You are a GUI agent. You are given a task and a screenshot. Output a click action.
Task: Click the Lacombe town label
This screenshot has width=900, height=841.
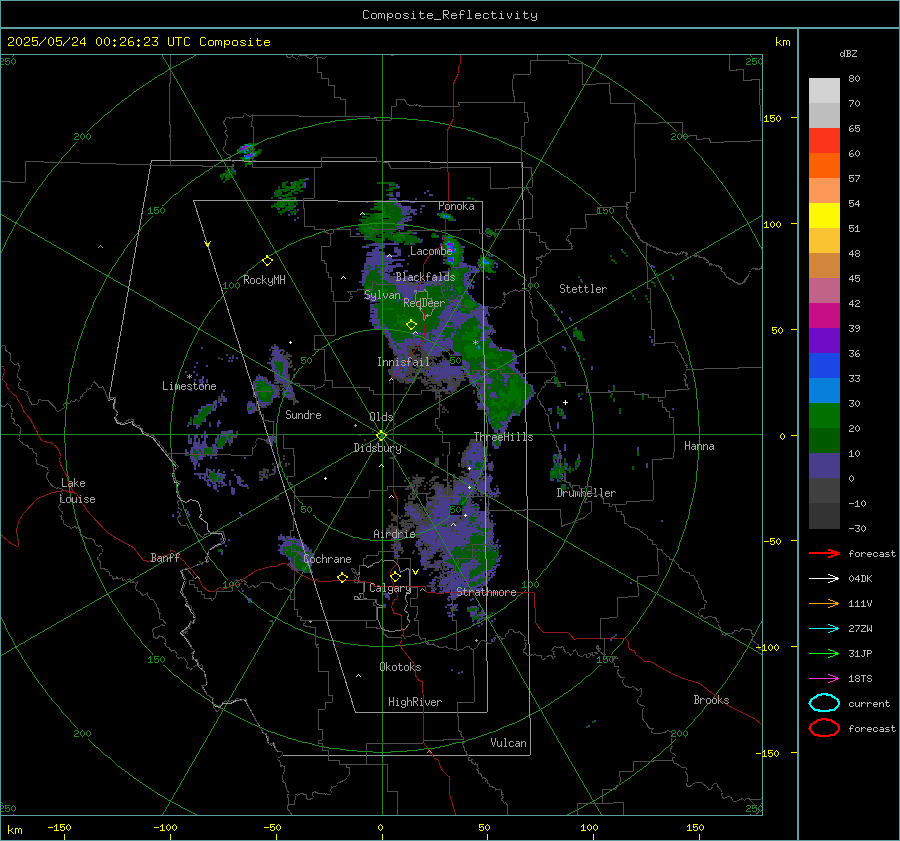[431, 251]
